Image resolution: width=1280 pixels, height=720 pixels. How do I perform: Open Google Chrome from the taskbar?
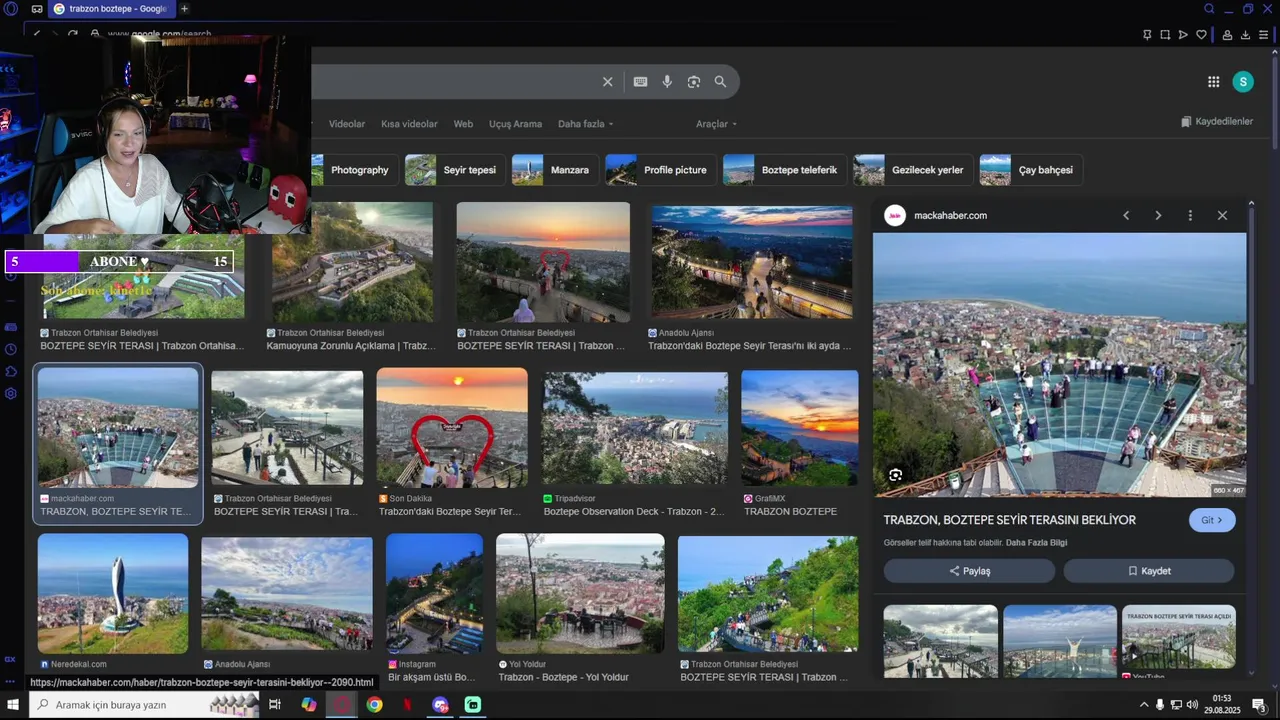[374, 705]
